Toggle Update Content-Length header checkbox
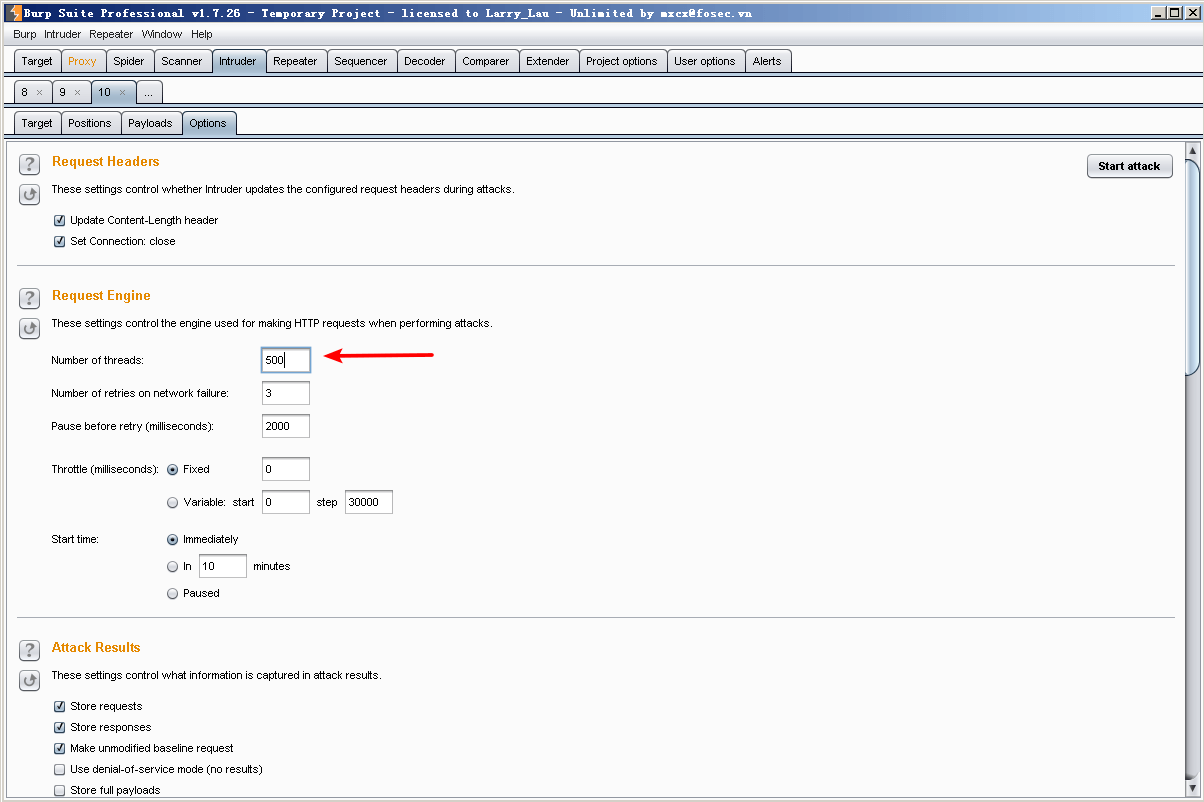Image resolution: width=1204 pixels, height=802 pixels. pos(59,220)
